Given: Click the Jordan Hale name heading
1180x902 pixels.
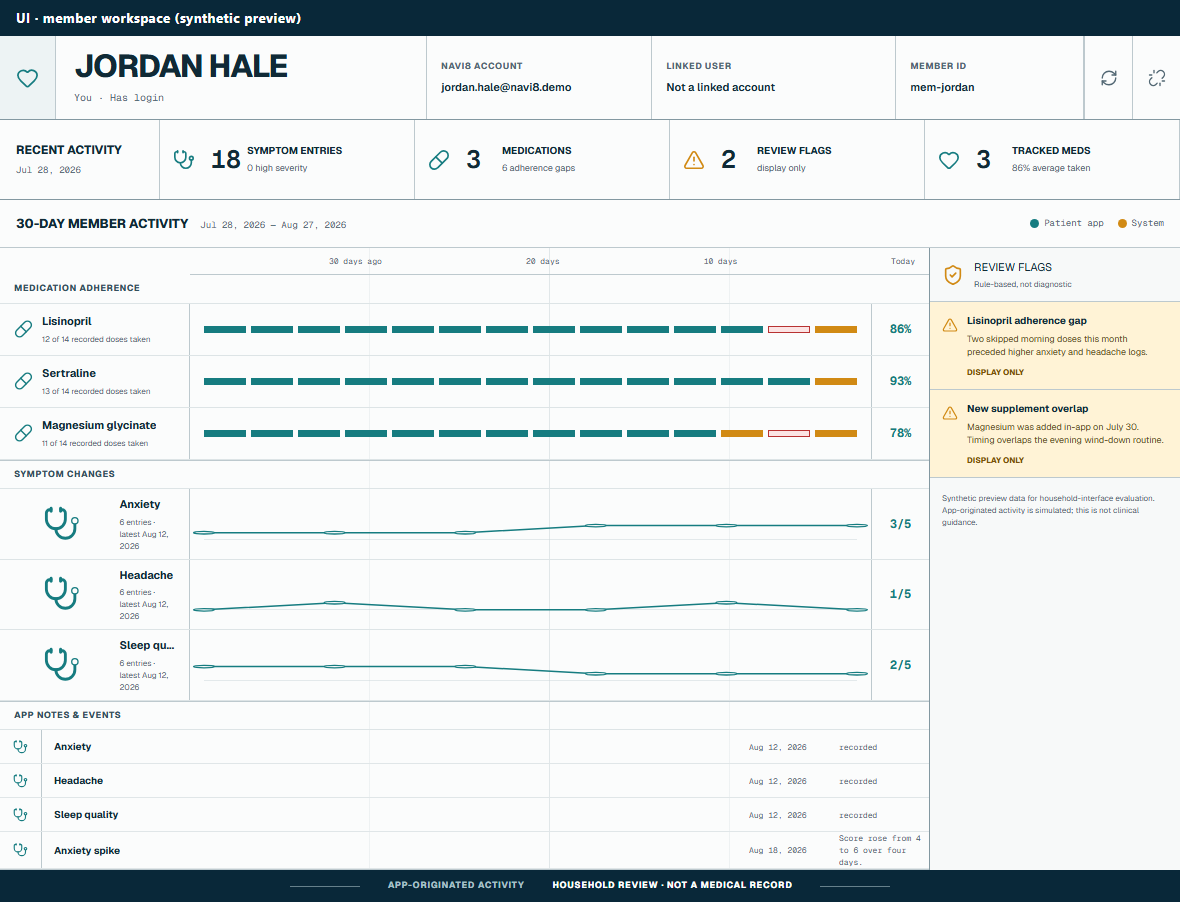Looking at the screenshot, I should point(181,66).
